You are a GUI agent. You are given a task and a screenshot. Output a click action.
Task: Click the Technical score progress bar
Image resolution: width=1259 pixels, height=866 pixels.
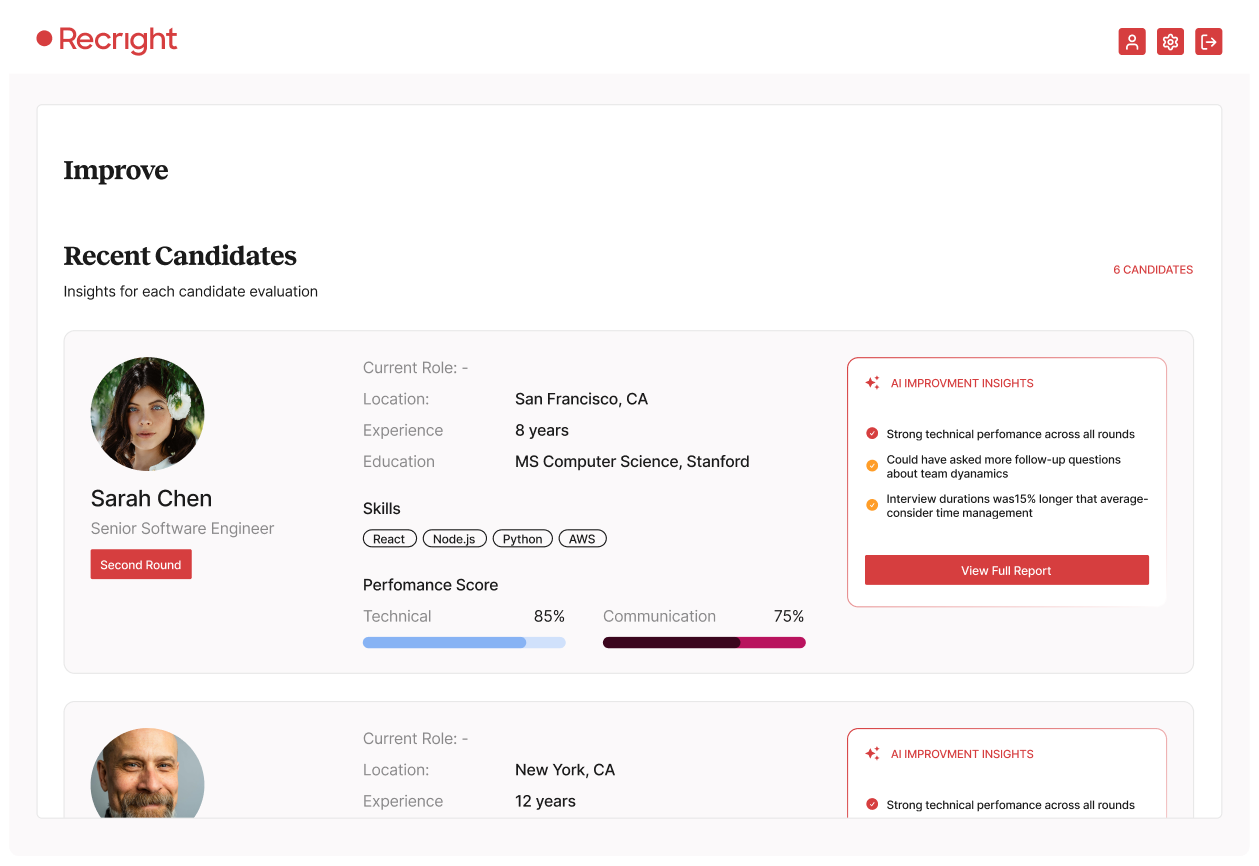coord(464,643)
